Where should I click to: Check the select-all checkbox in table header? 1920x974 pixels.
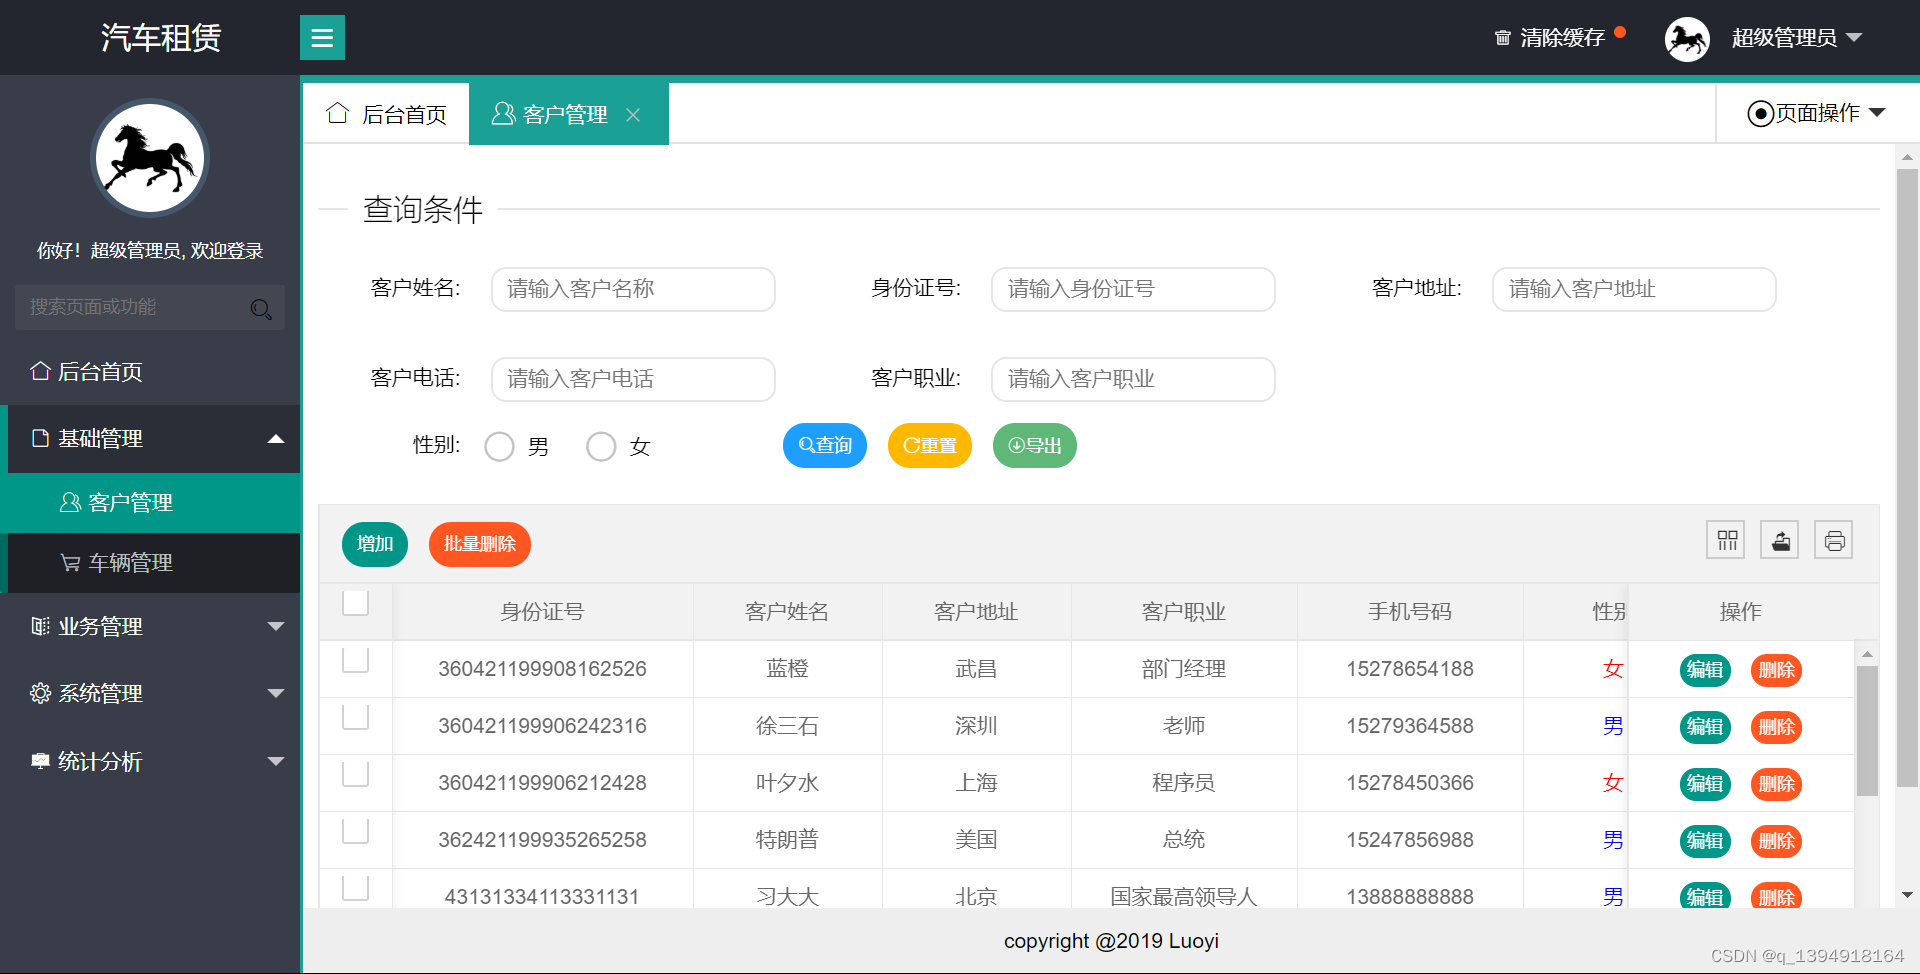355,602
